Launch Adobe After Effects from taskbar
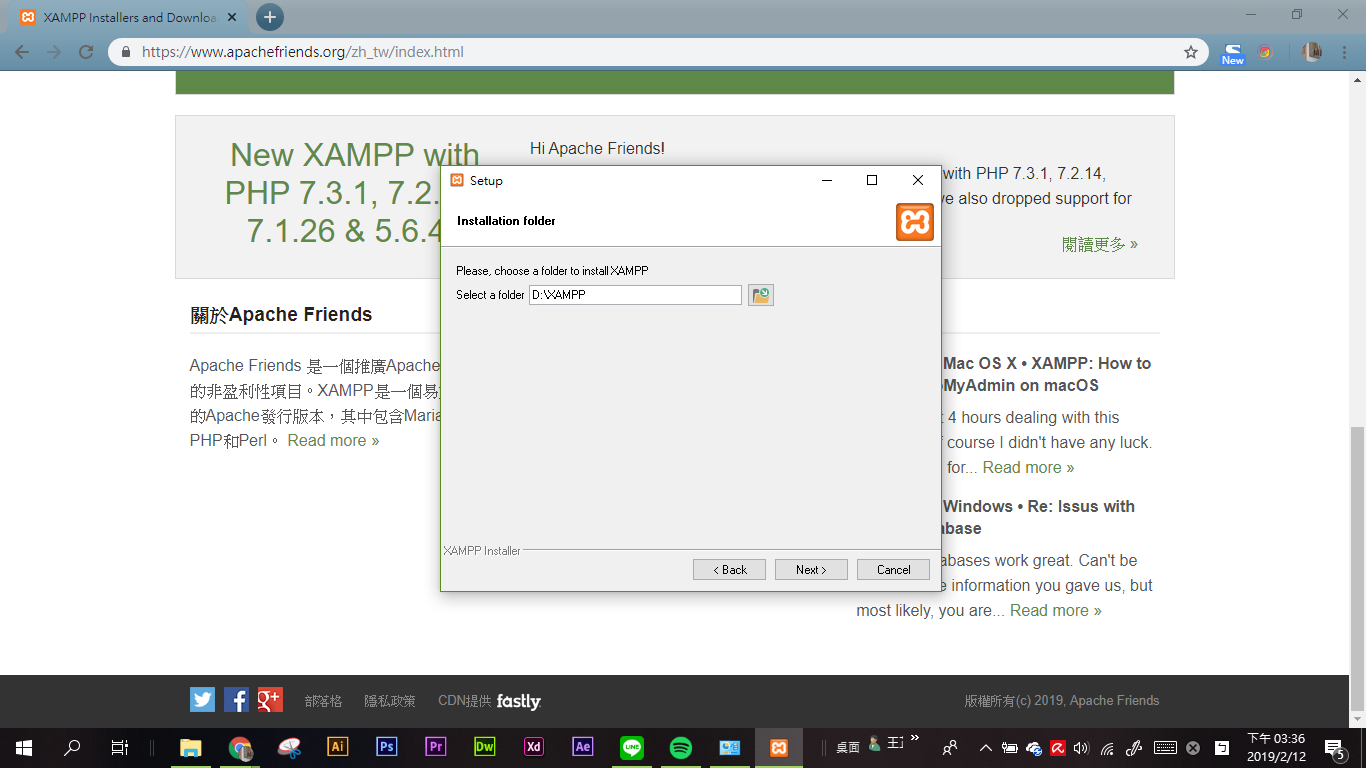The width and height of the screenshot is (1366, 768). [x=582, y=747]
